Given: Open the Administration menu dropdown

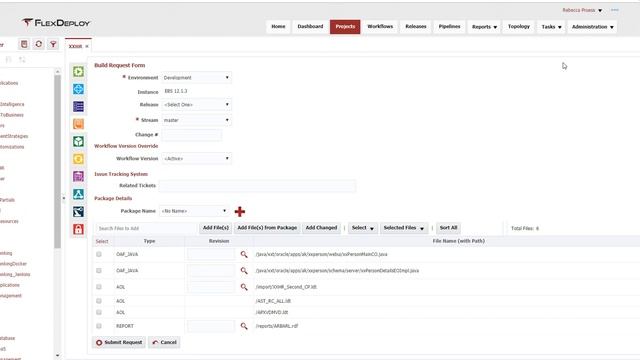Looking at the screenshot, I should (592, 27).
